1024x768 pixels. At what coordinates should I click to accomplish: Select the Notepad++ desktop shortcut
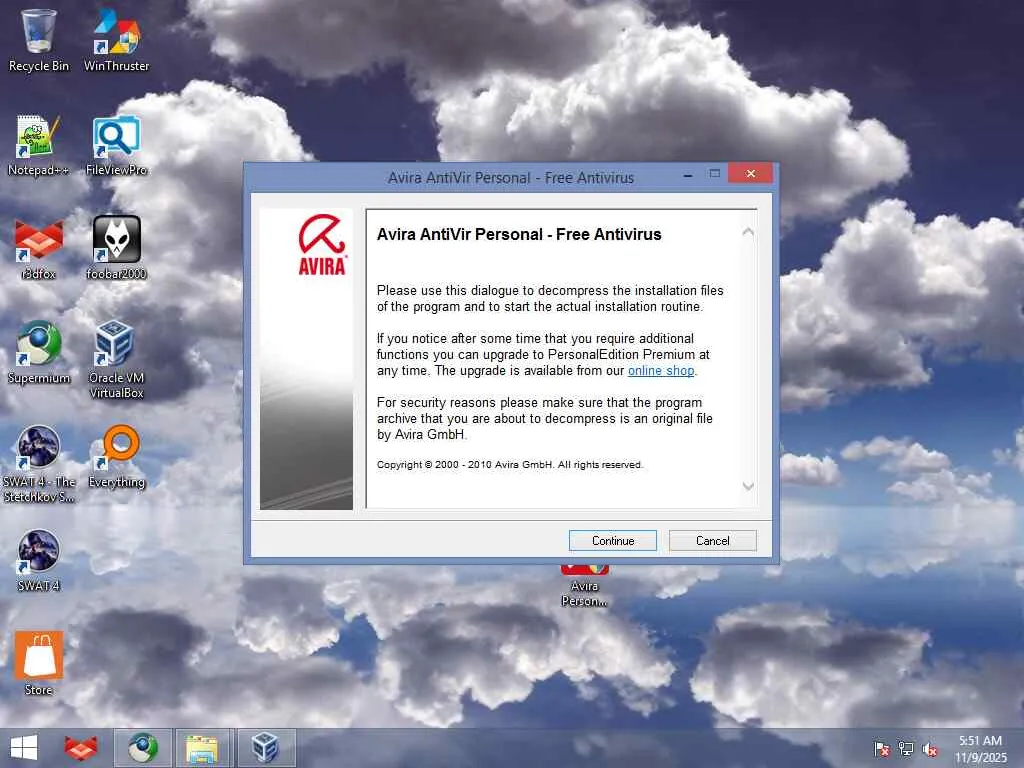[39, 145]
